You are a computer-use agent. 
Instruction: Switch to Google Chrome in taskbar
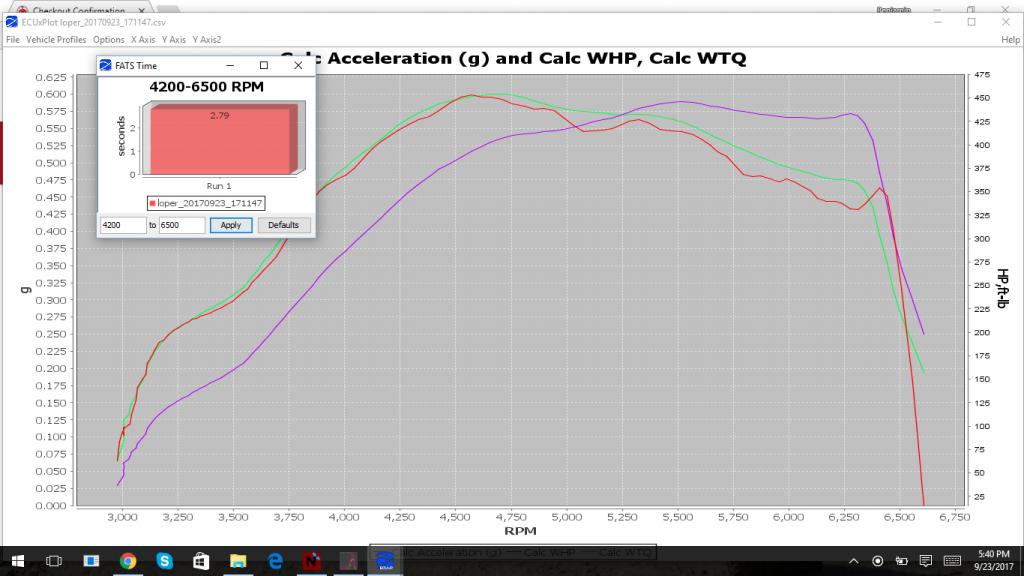click(x=128, y=560)
